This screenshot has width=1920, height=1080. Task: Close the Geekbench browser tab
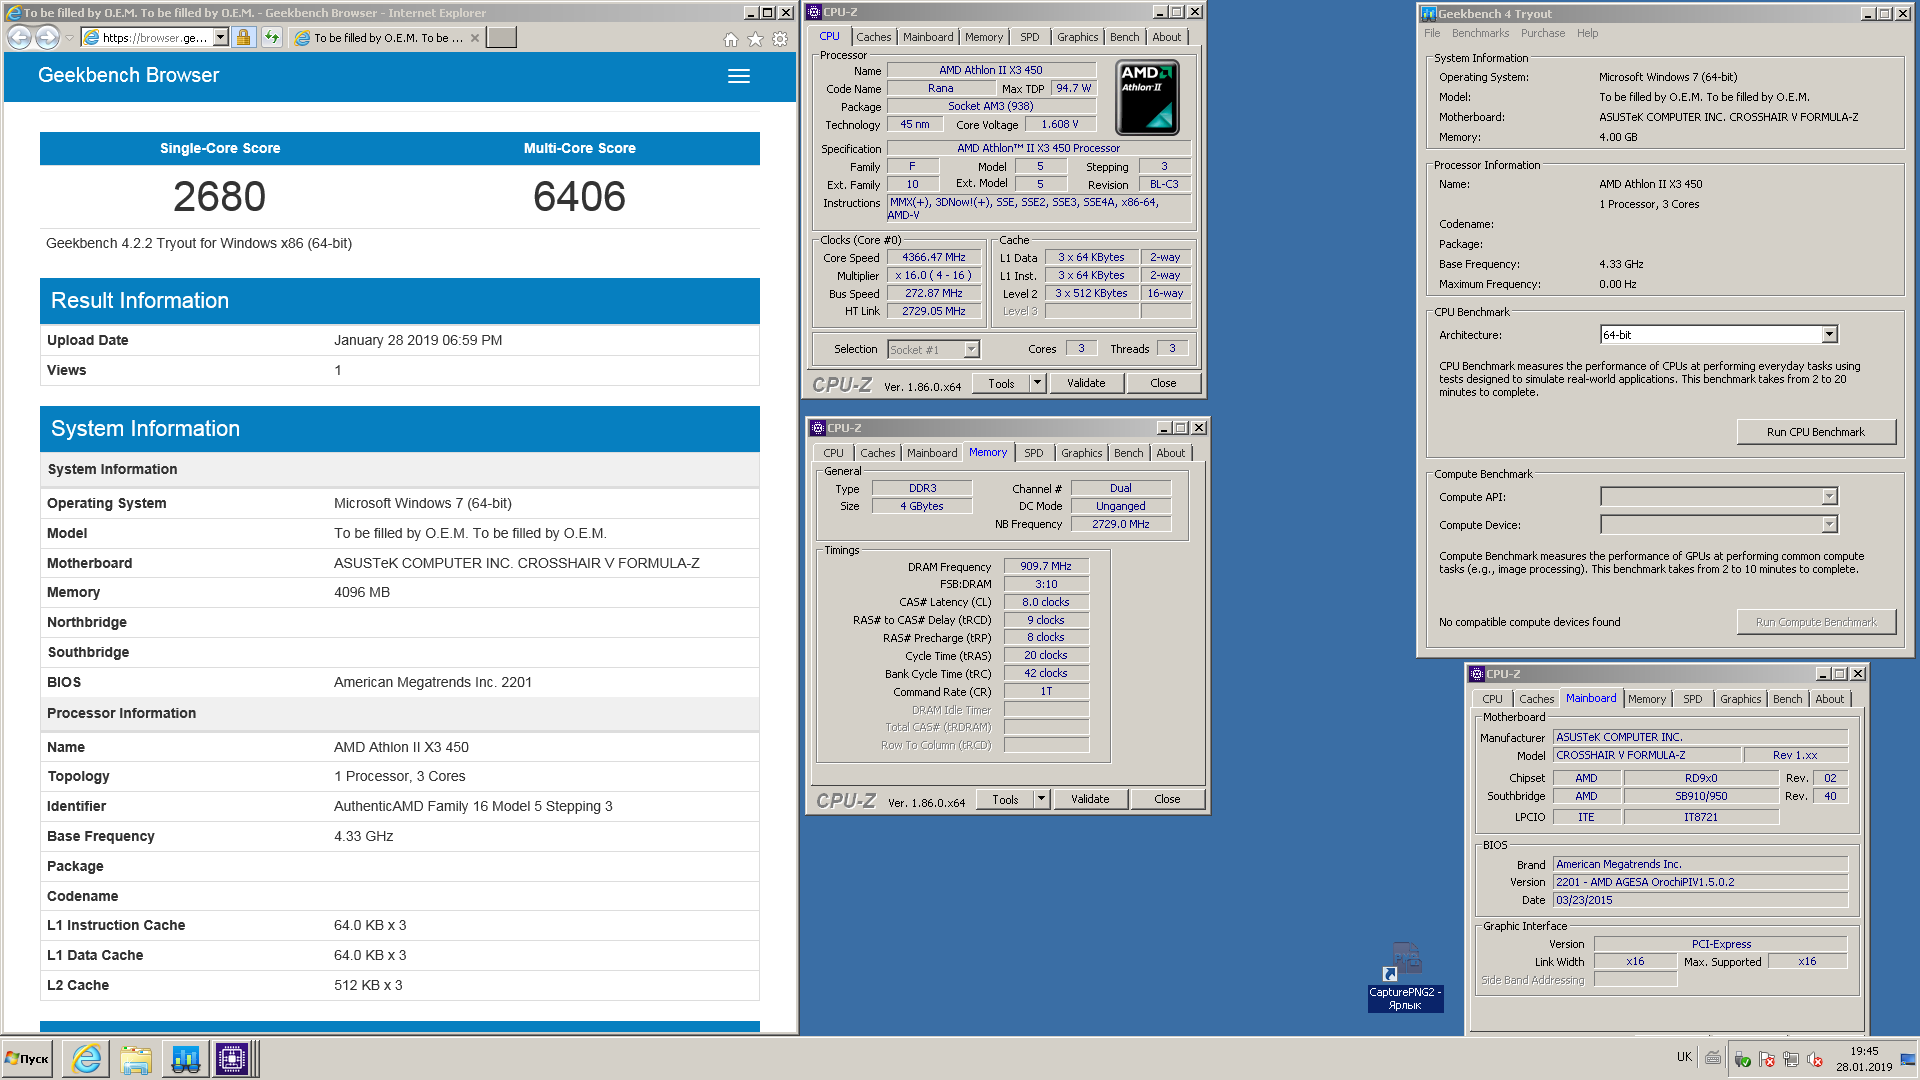(x=475, y=38)
